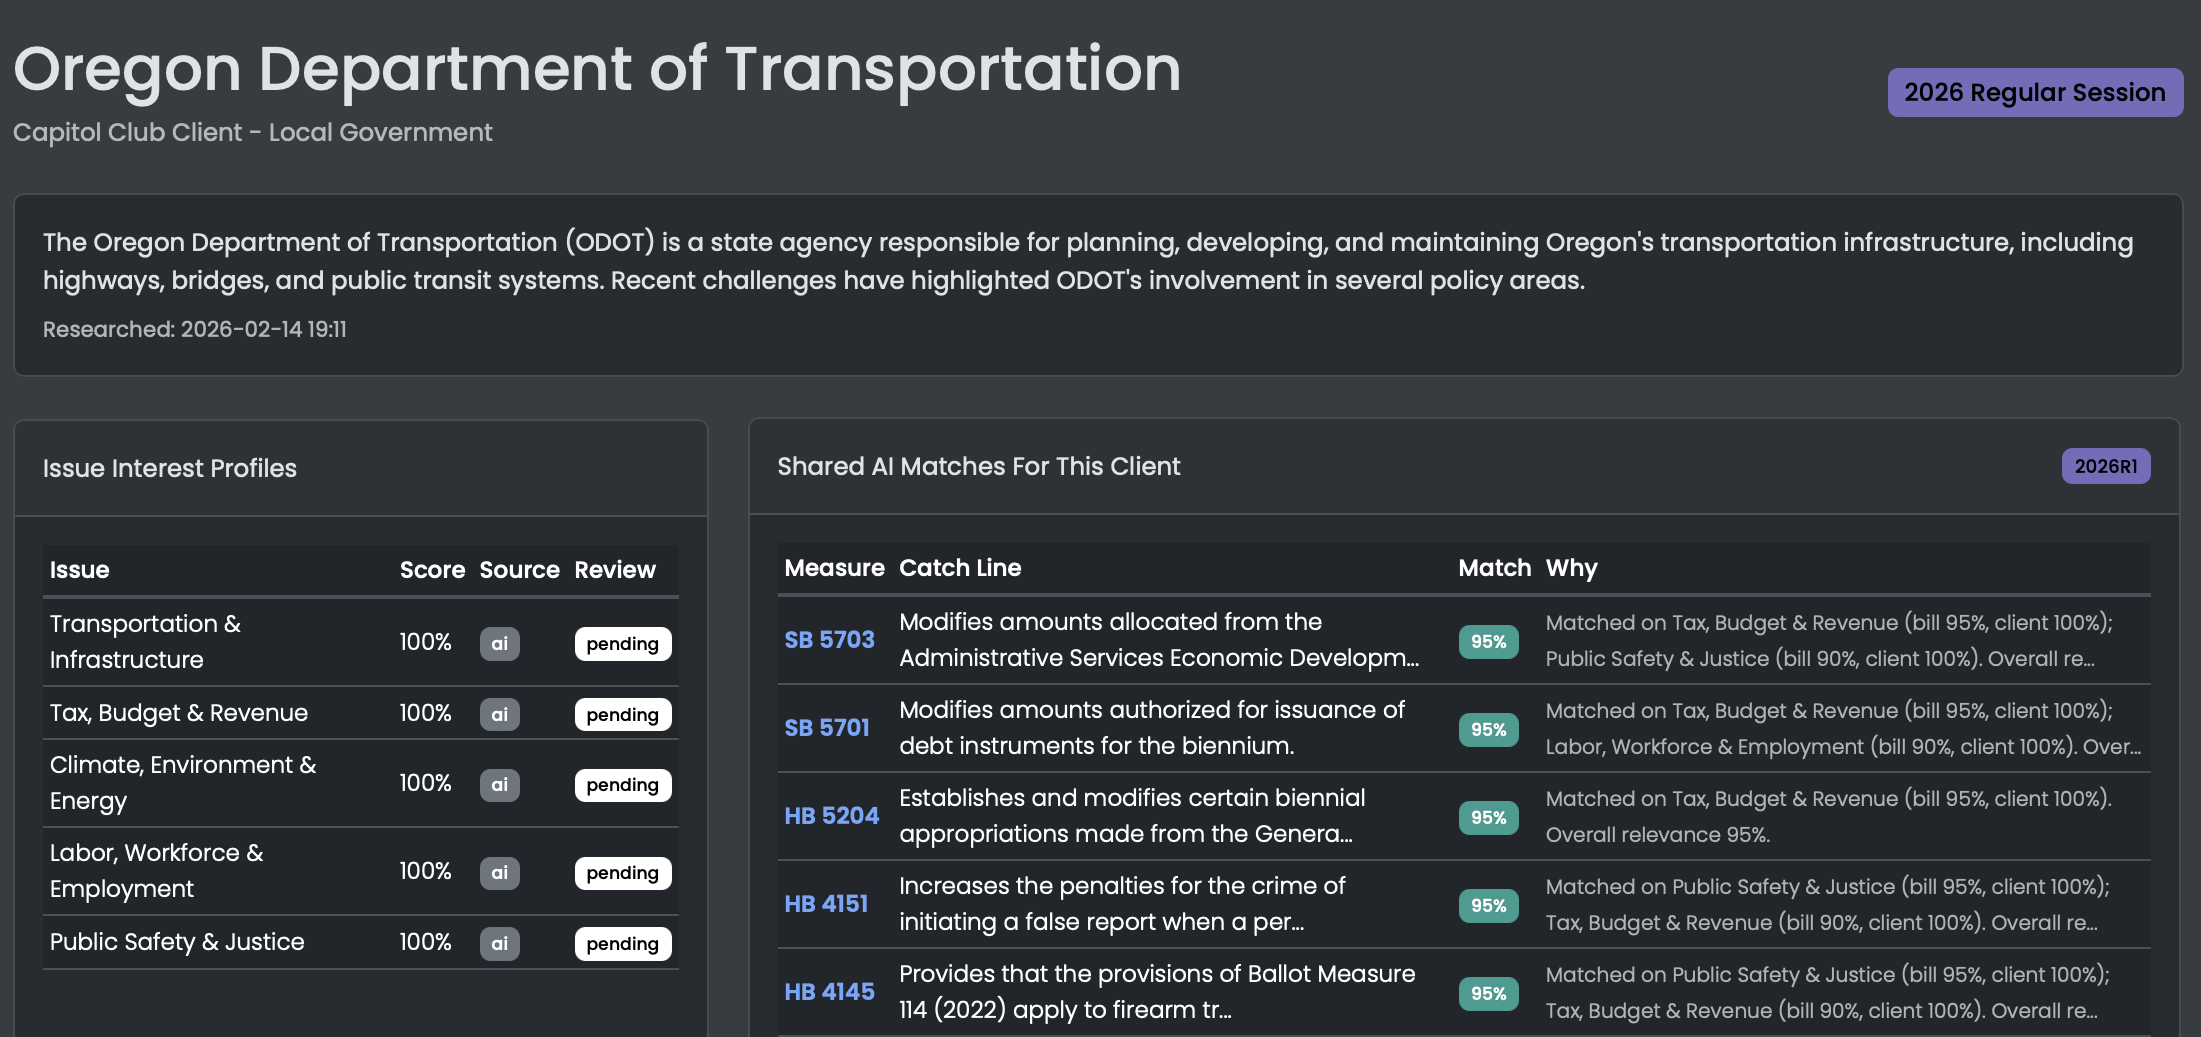The height and width of the screenshot is (1037, 2201).
Task: Click the ai source icon for Public Safety & Justice
Action: [499, 943]
